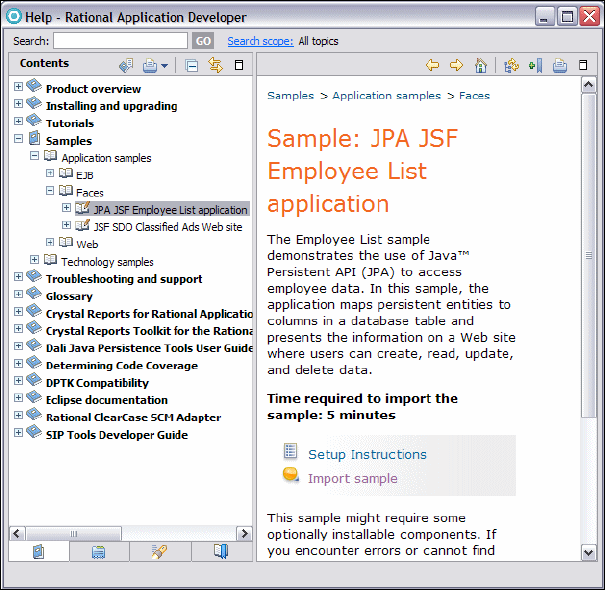Expand the EJB node

point(50,173)
